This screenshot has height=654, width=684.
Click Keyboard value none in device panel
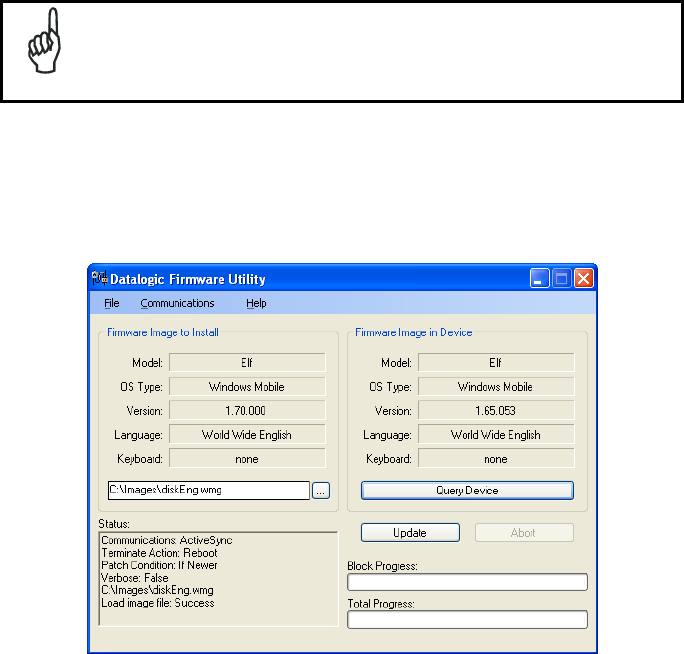pyautogui.click(x=496, y=459)
